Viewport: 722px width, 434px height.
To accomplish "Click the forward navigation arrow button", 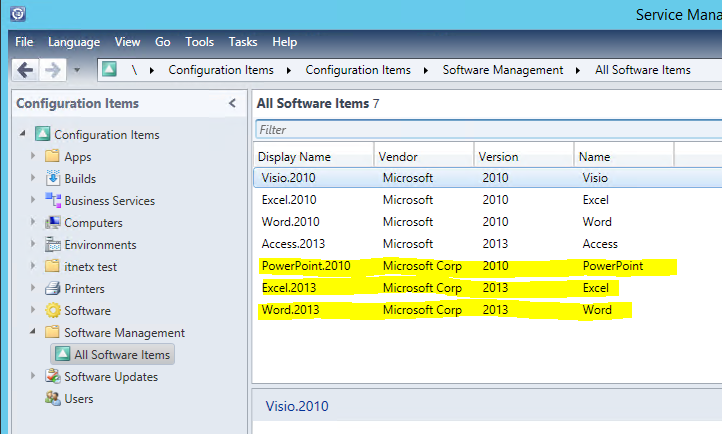I will coord(52,70).
